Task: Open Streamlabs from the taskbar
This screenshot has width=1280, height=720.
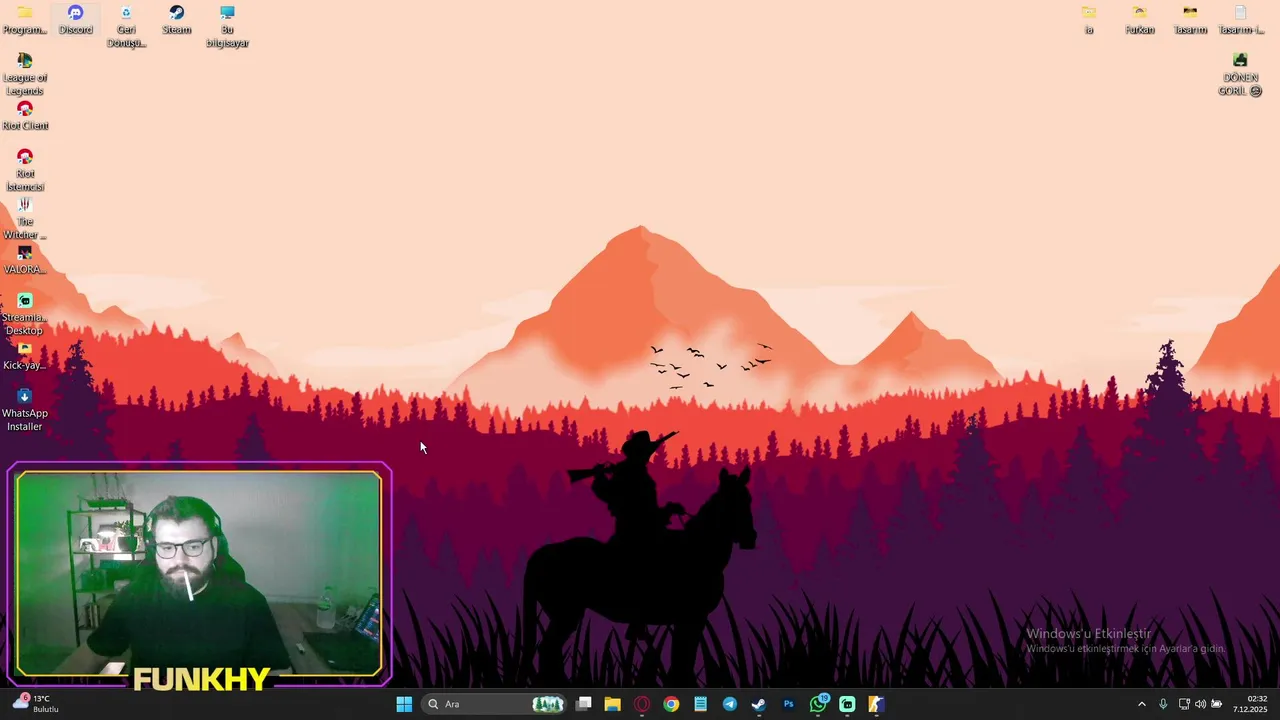Action: pos(847,704)
